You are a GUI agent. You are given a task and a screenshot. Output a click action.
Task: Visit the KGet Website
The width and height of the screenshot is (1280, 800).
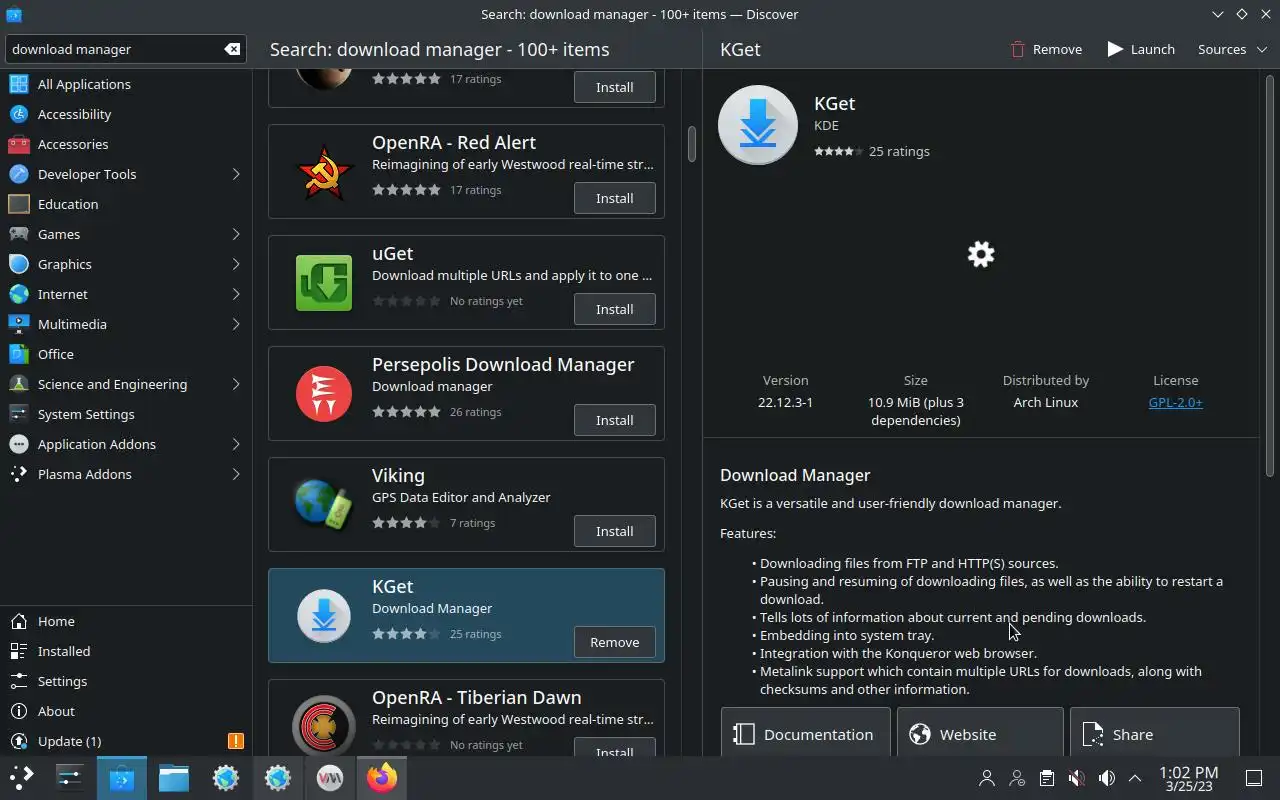[x=980, y=734]
